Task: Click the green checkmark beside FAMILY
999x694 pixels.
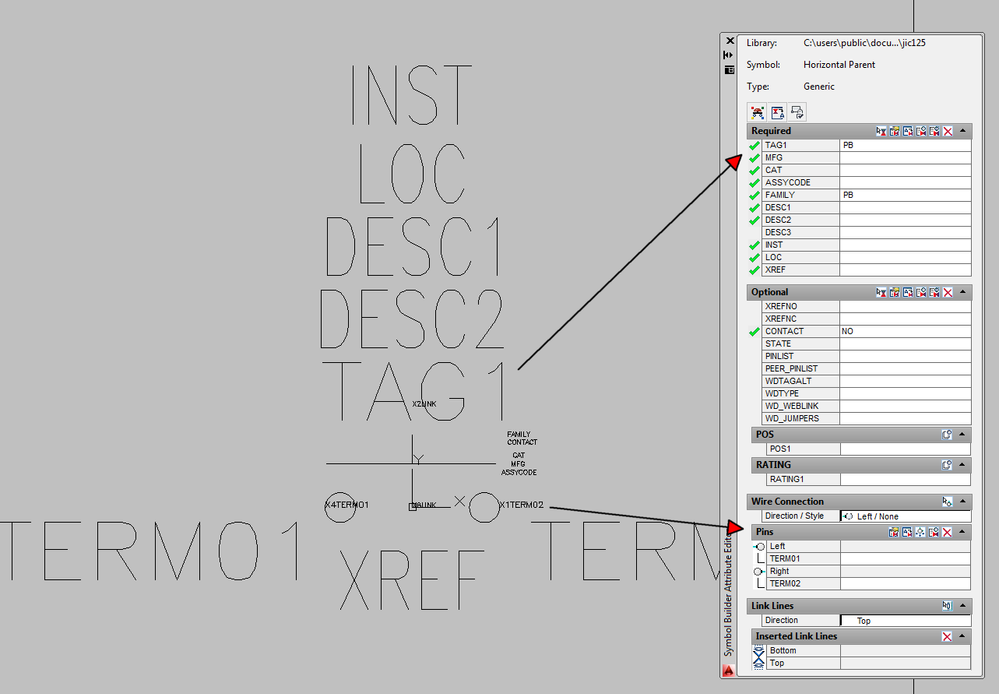Action: pyautogui.click(x=754, y=196)
